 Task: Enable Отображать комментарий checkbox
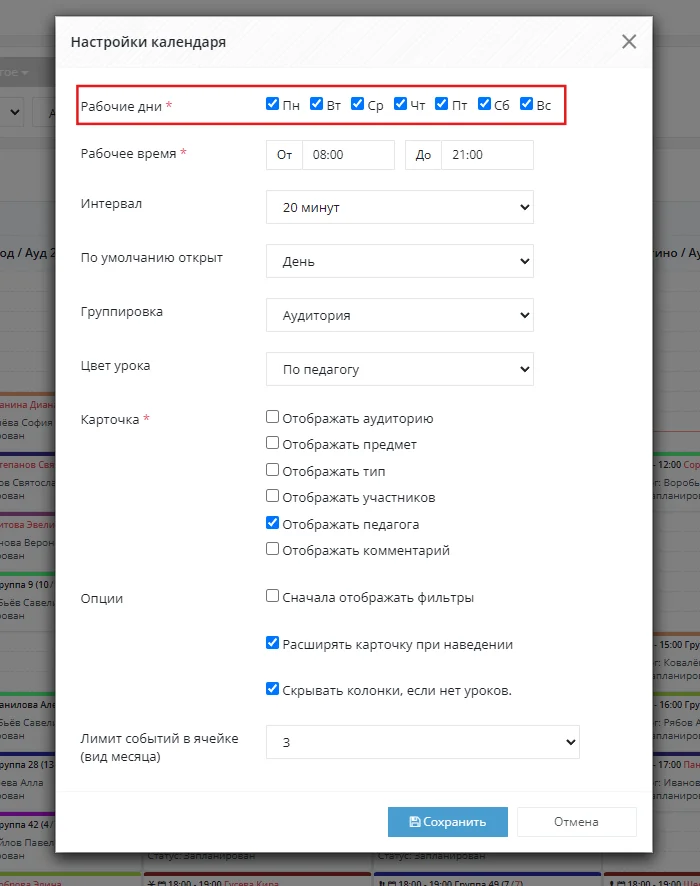click(x=272, y=549)
